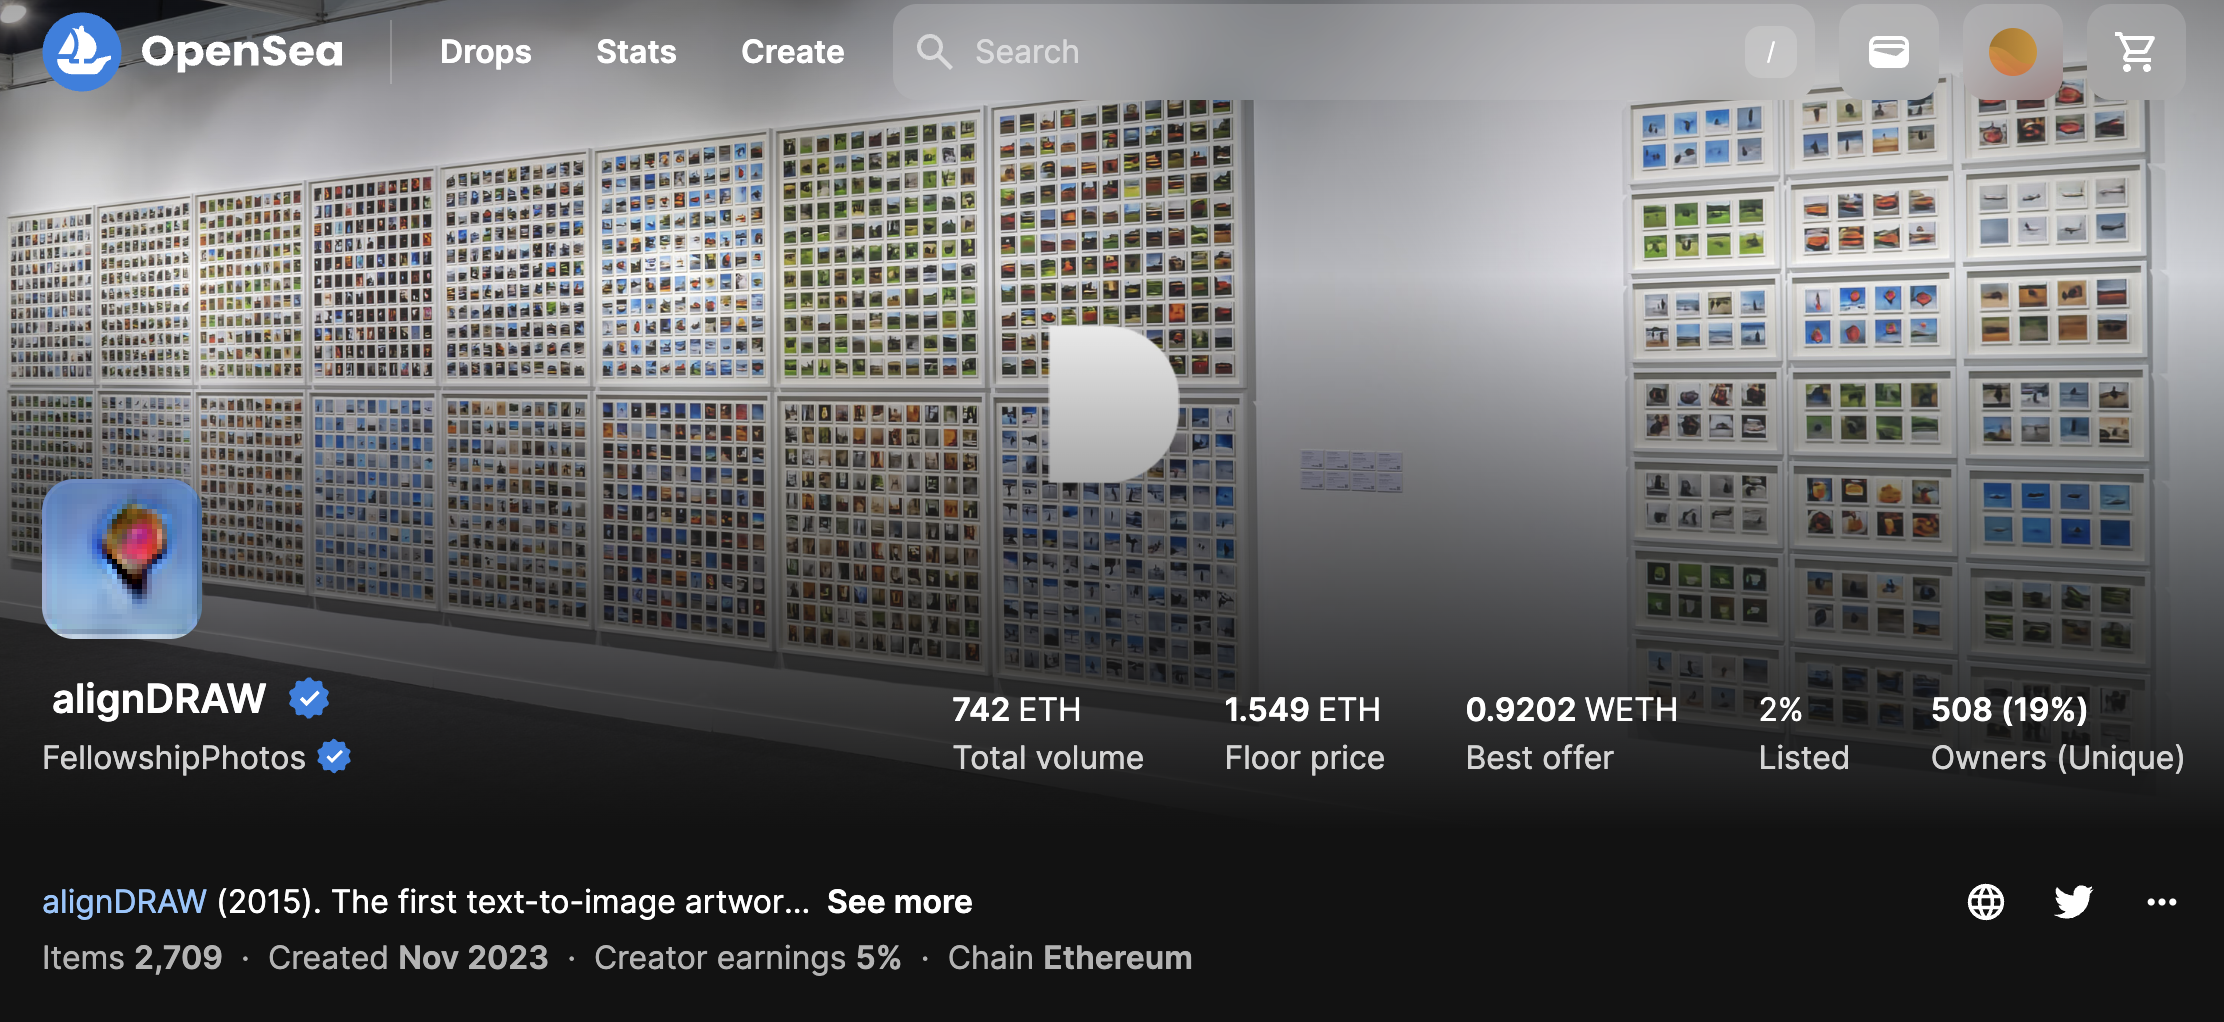Image resolution: width=2224 pixels, height=1022 pixels.
Task: Open the three-dot more options menu
Action: pos(2161,902)
